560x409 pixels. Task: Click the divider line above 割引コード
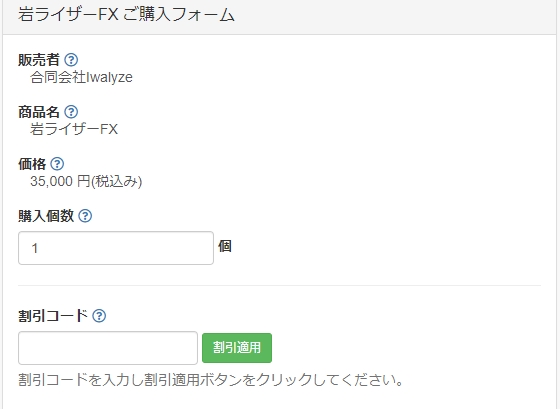[x=280, y=285]
